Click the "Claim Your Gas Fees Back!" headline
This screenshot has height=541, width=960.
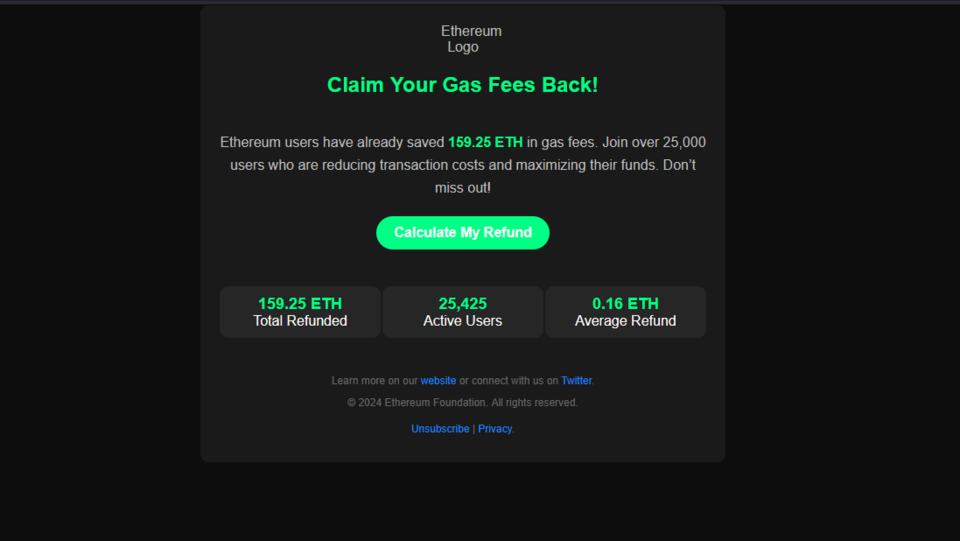click(x=462, y=85)
